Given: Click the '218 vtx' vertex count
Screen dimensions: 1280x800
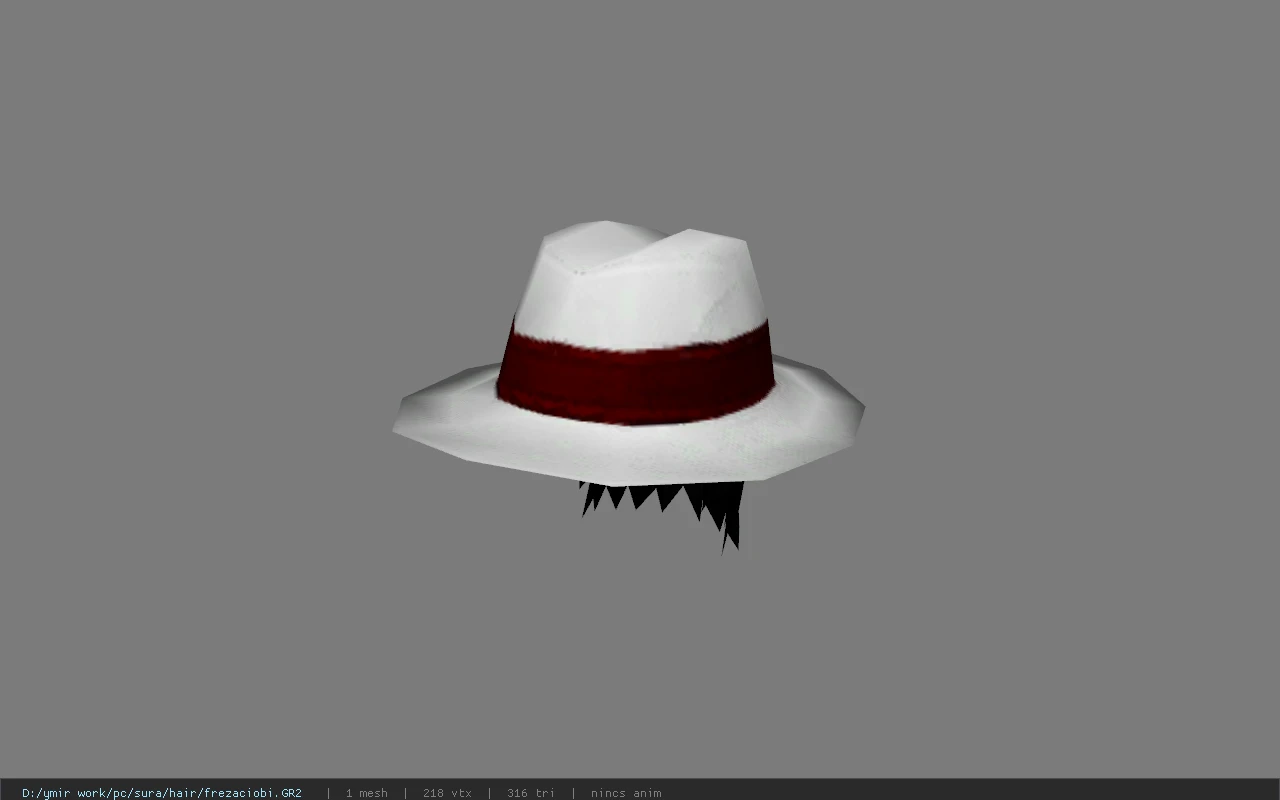Looking at the screenshot, I should click(447, 793).
